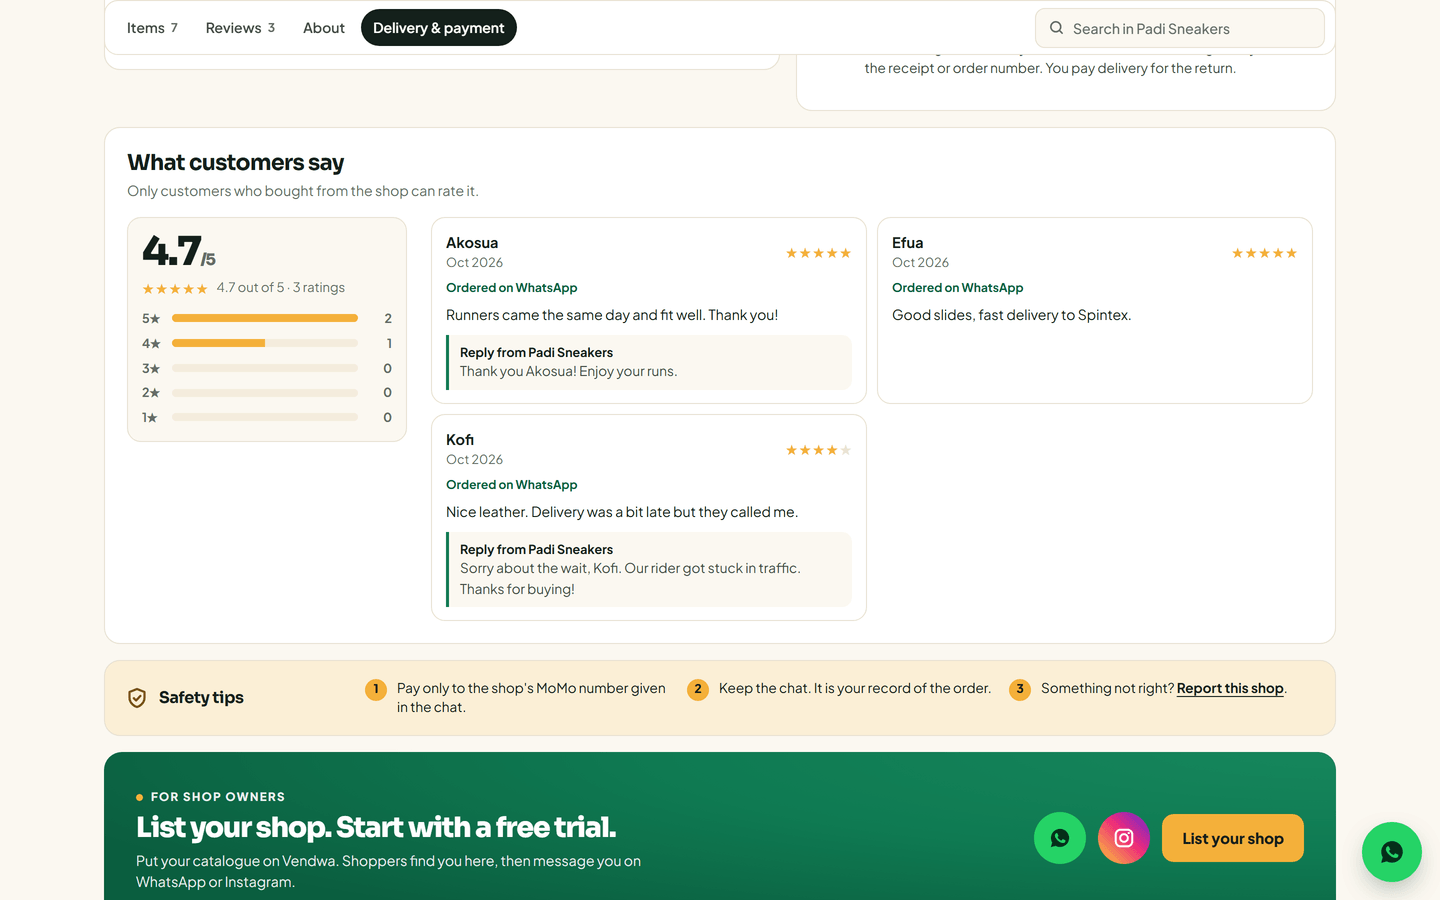This screenshot has width=1440, height=900.
Task: Click the 'What customers say' heading
Action: pos(236,162)
